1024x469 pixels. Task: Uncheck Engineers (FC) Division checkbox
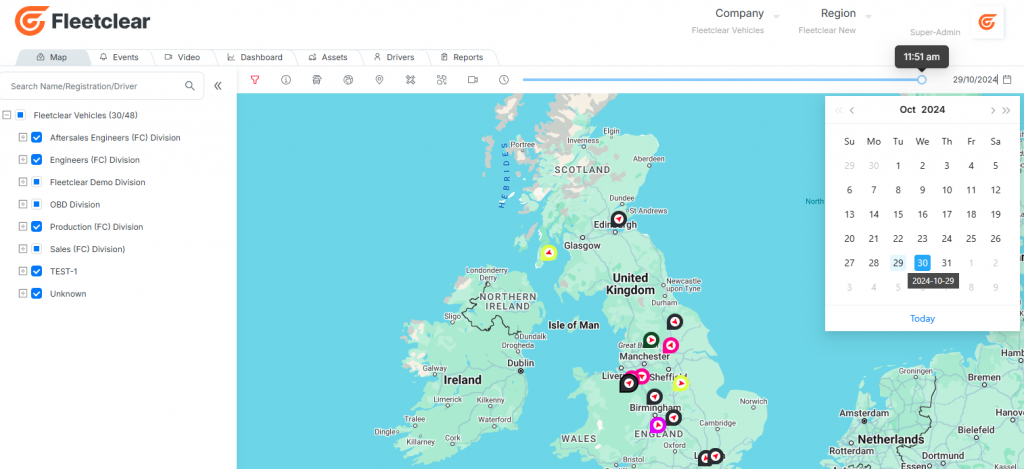[37, 160]
